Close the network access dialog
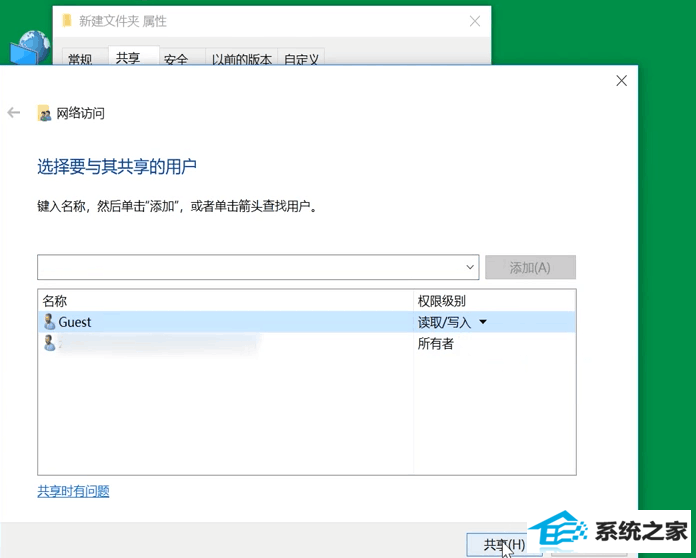Viewport: 696px width, 558px height. click(621, 80)
